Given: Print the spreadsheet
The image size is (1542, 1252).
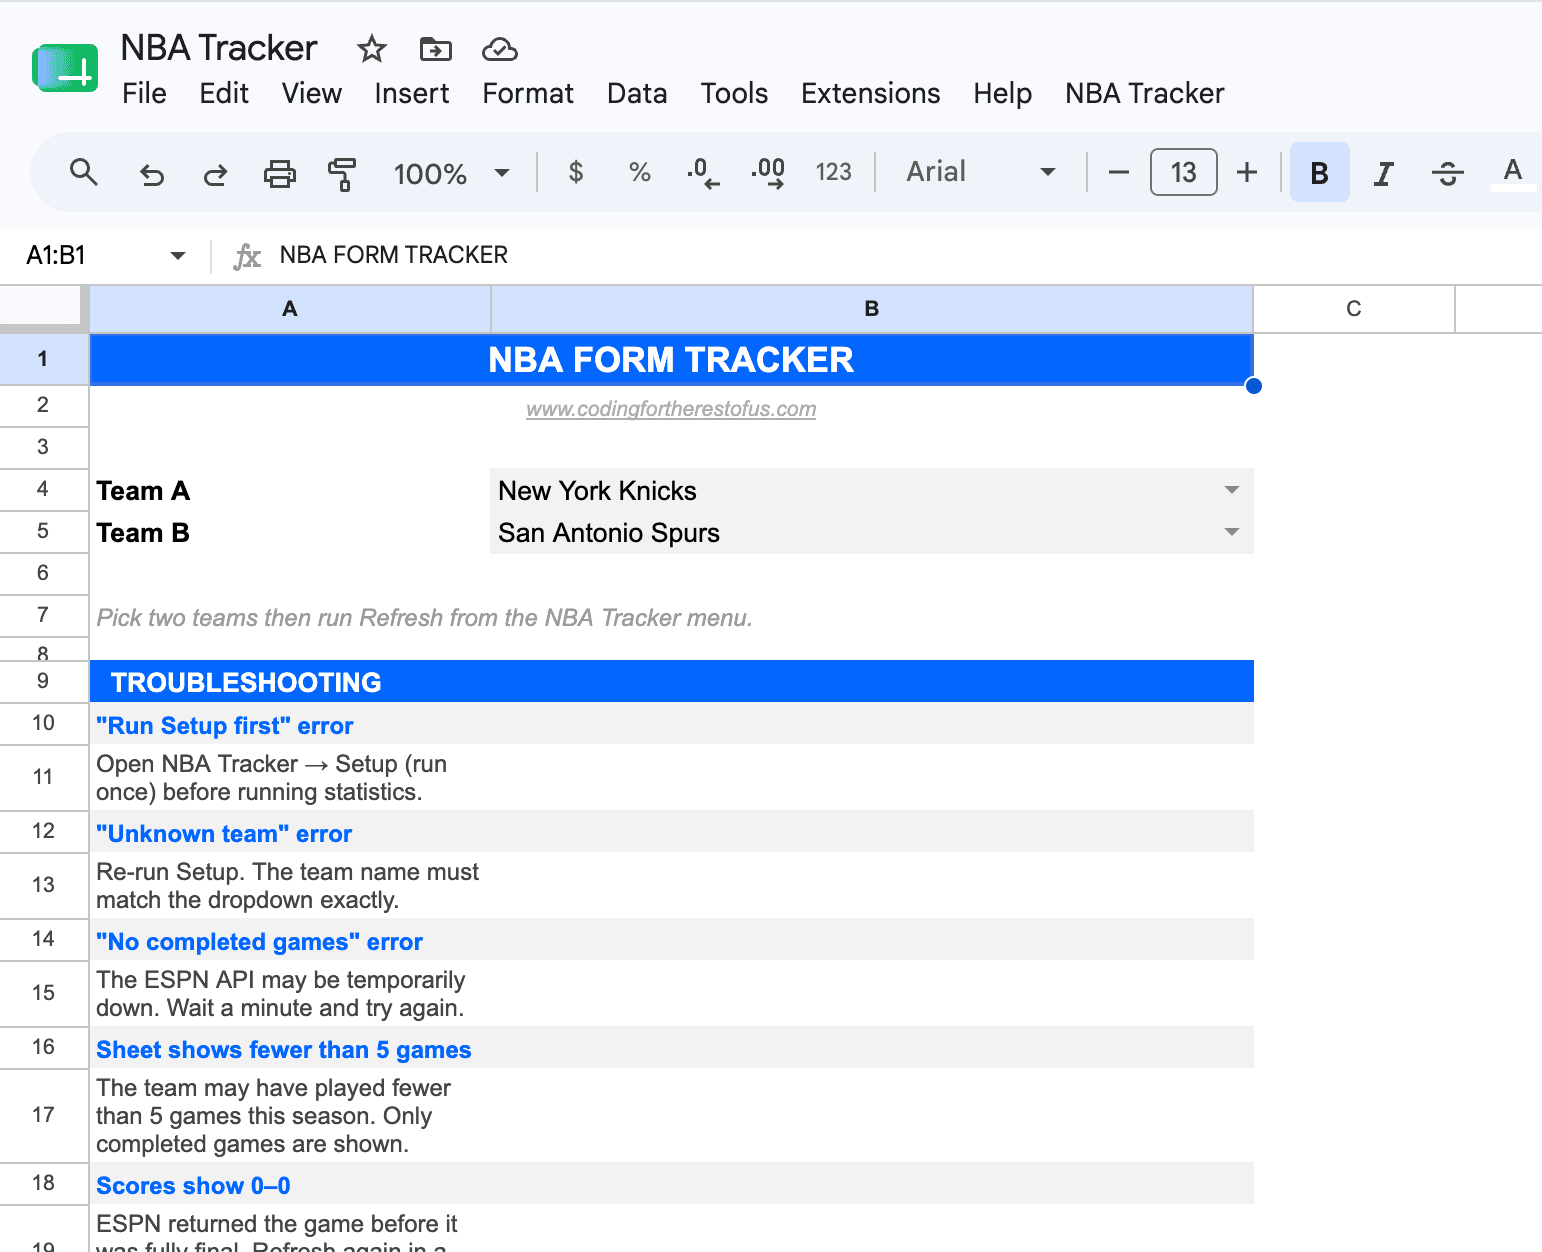Looking at the screenshot, I should click(279, 173).
